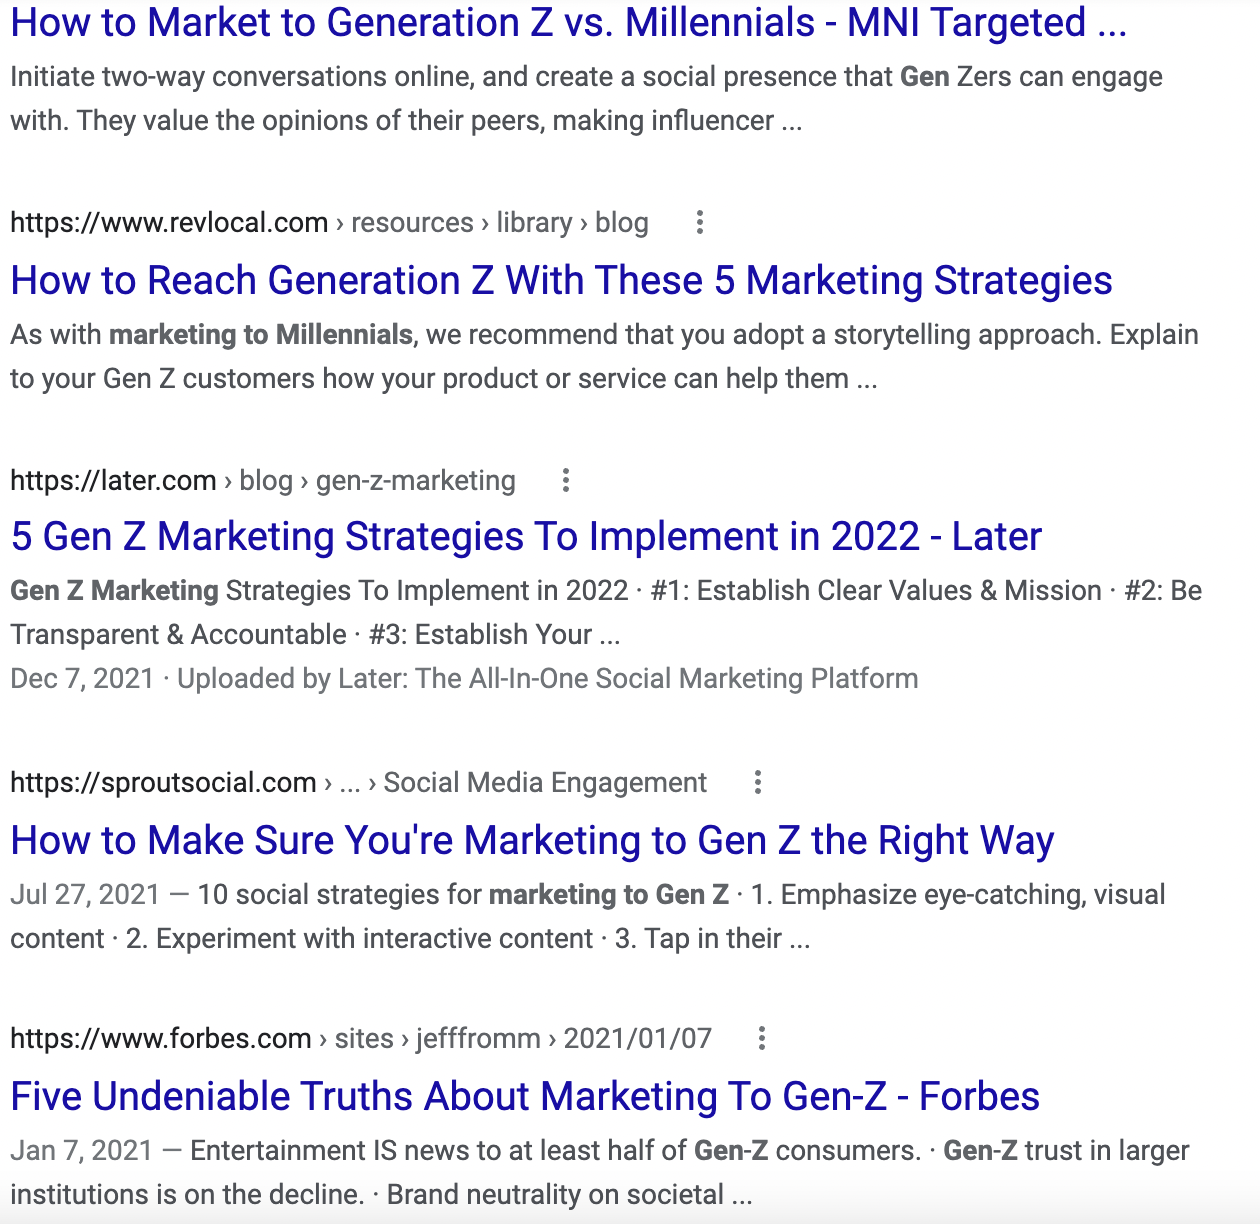Click the https://later.com URL breadcrumb

113,481
